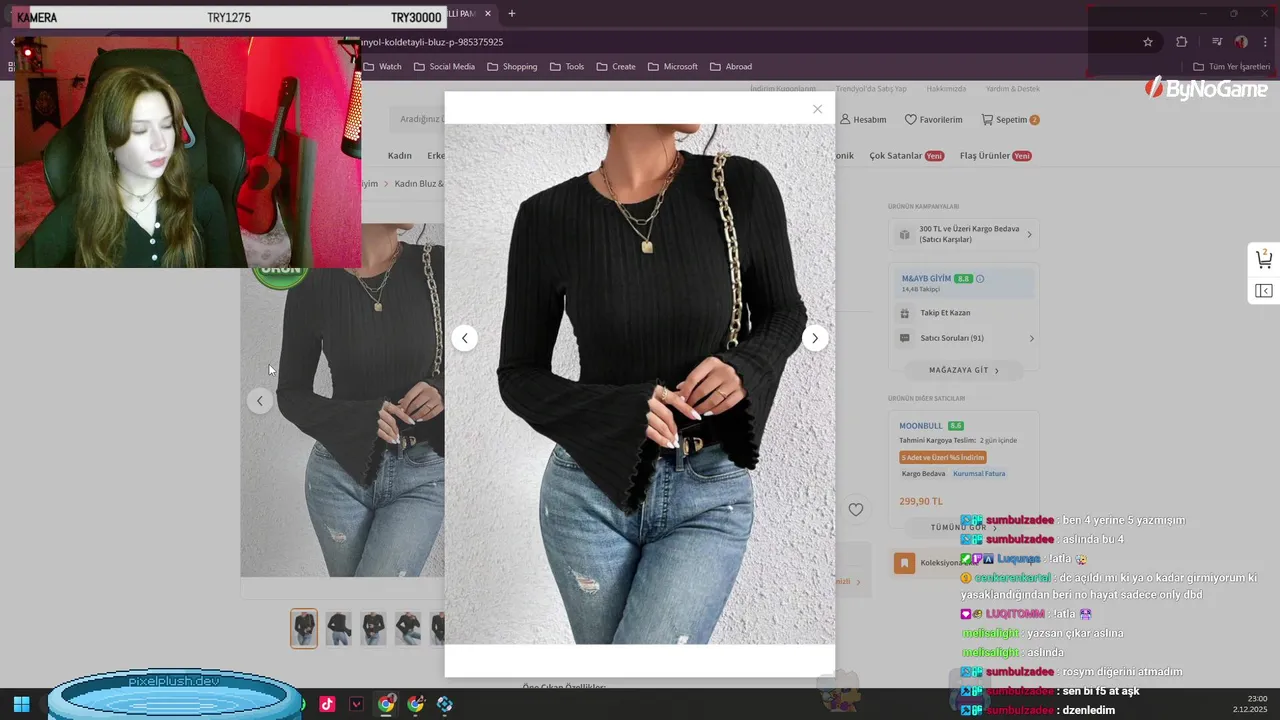1280x720 pixels.
Task: Close the enlarged product image popup
Action: coord(817,109)
